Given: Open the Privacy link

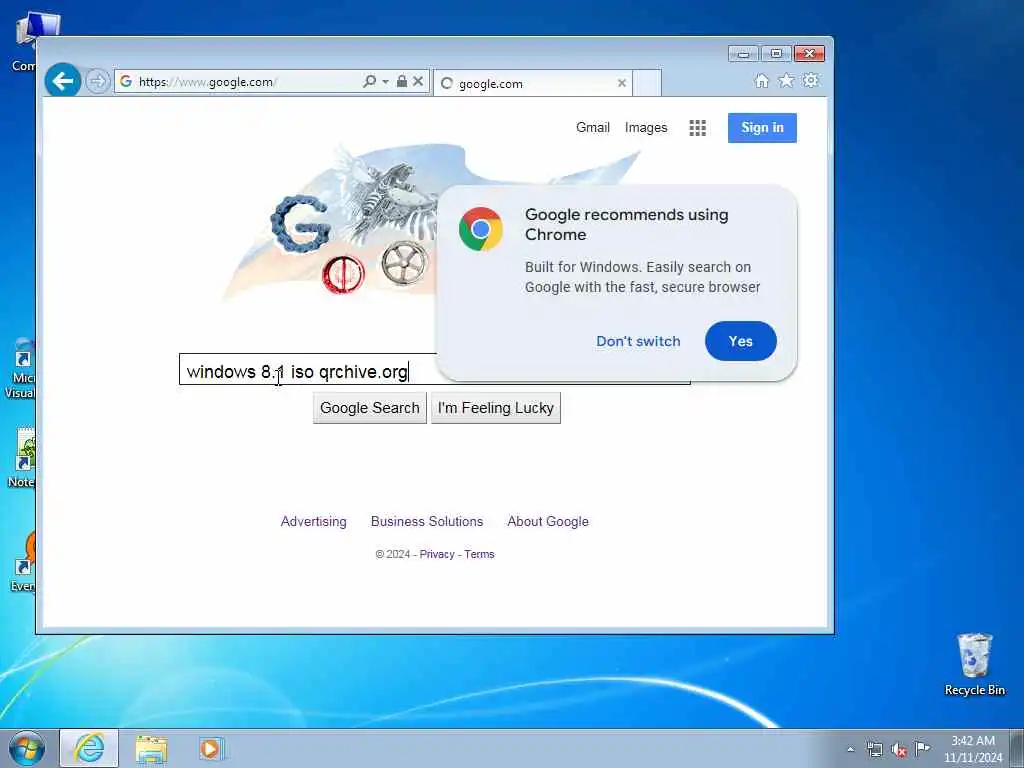Looking at the screenshot, I should (437, 554).
